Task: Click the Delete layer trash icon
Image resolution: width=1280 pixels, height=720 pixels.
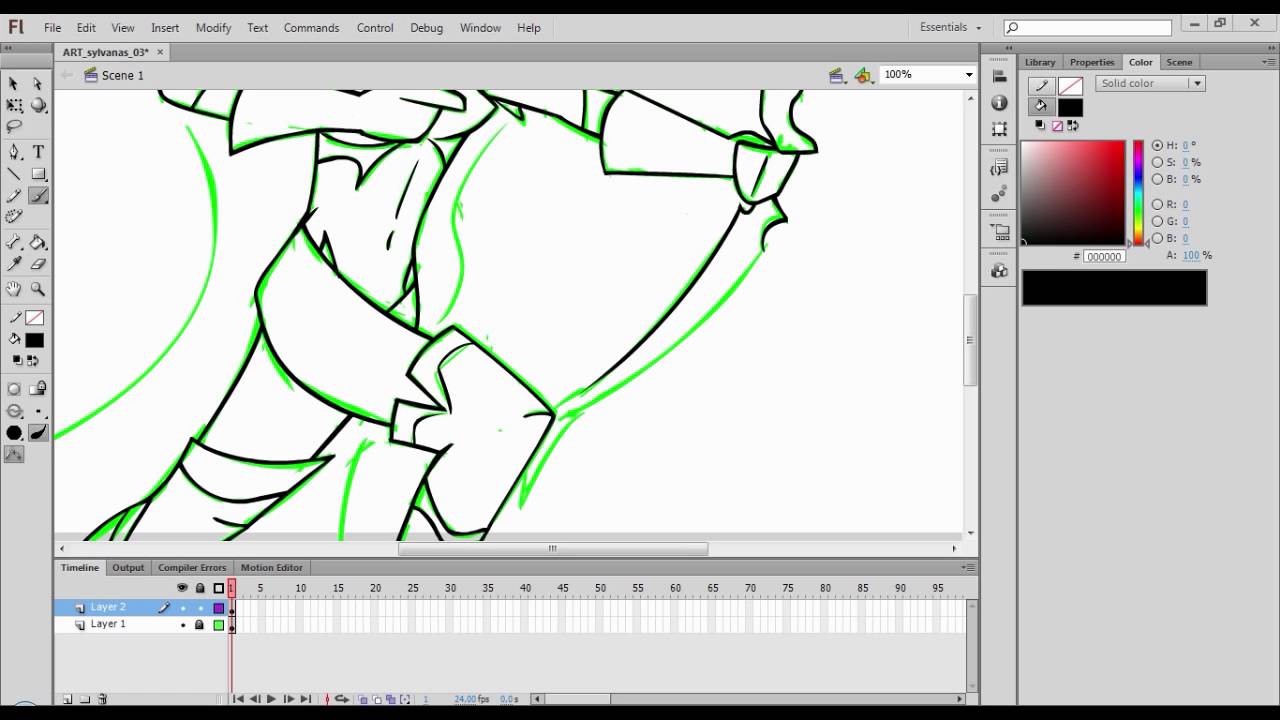Action: pyautogui.click(x=102, y=699)
